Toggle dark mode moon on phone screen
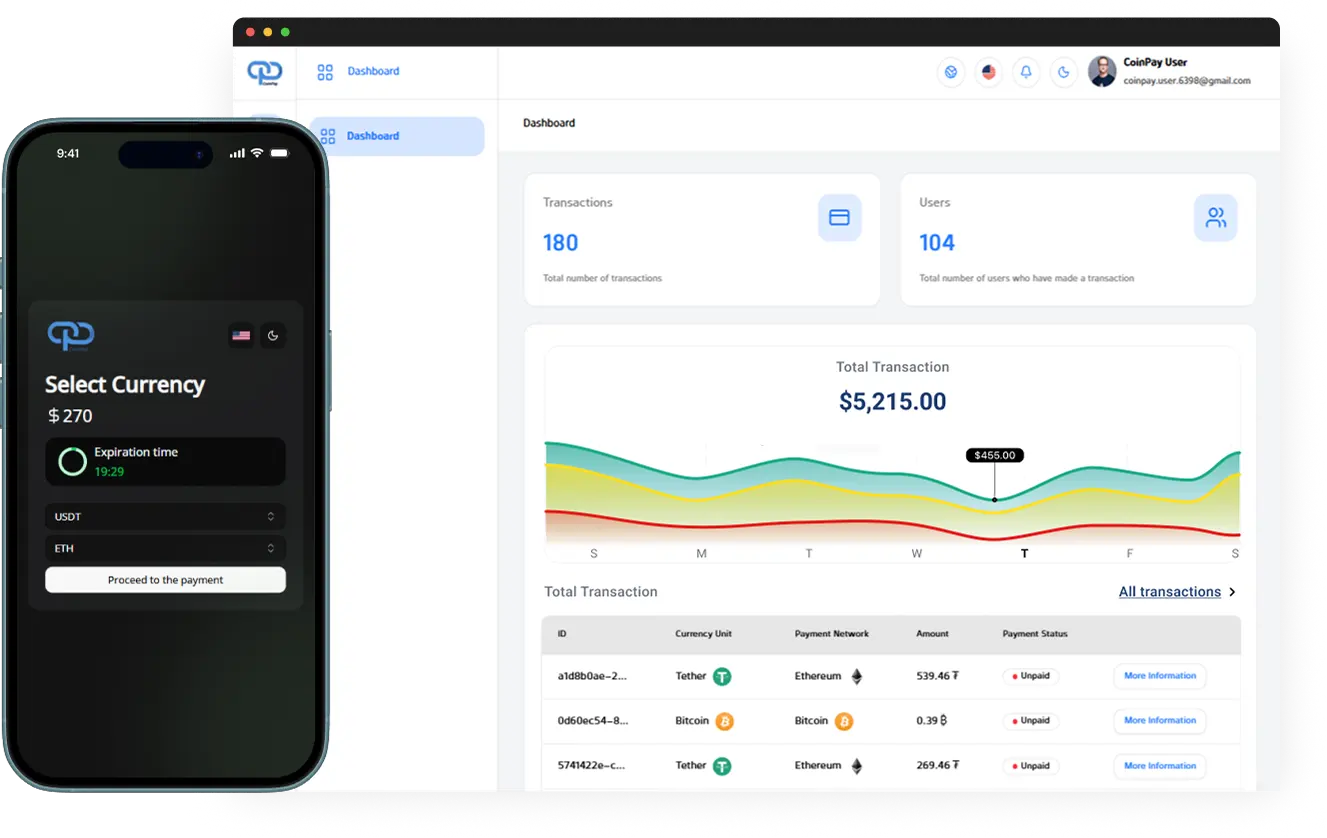Screen dimensions: 1327x838 [273, 336]
